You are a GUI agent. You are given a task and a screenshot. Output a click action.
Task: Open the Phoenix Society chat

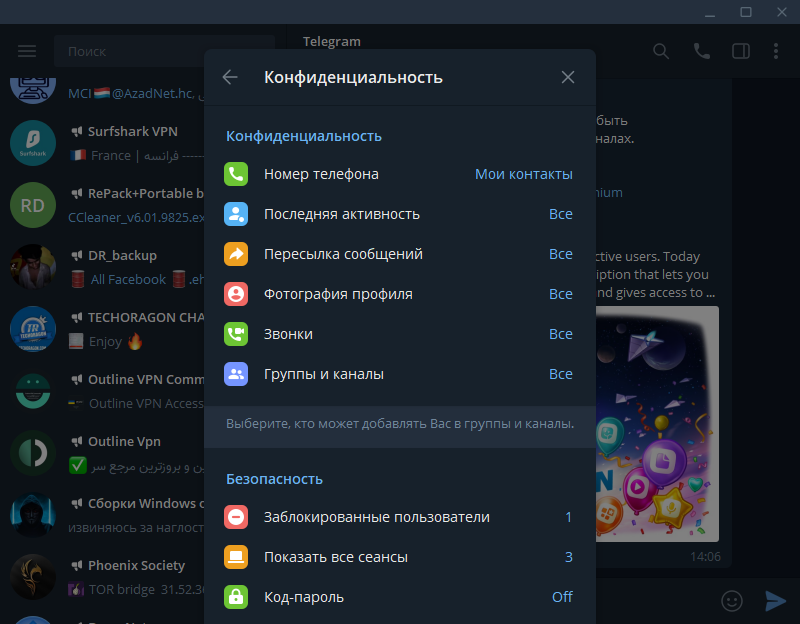[102, 577]
